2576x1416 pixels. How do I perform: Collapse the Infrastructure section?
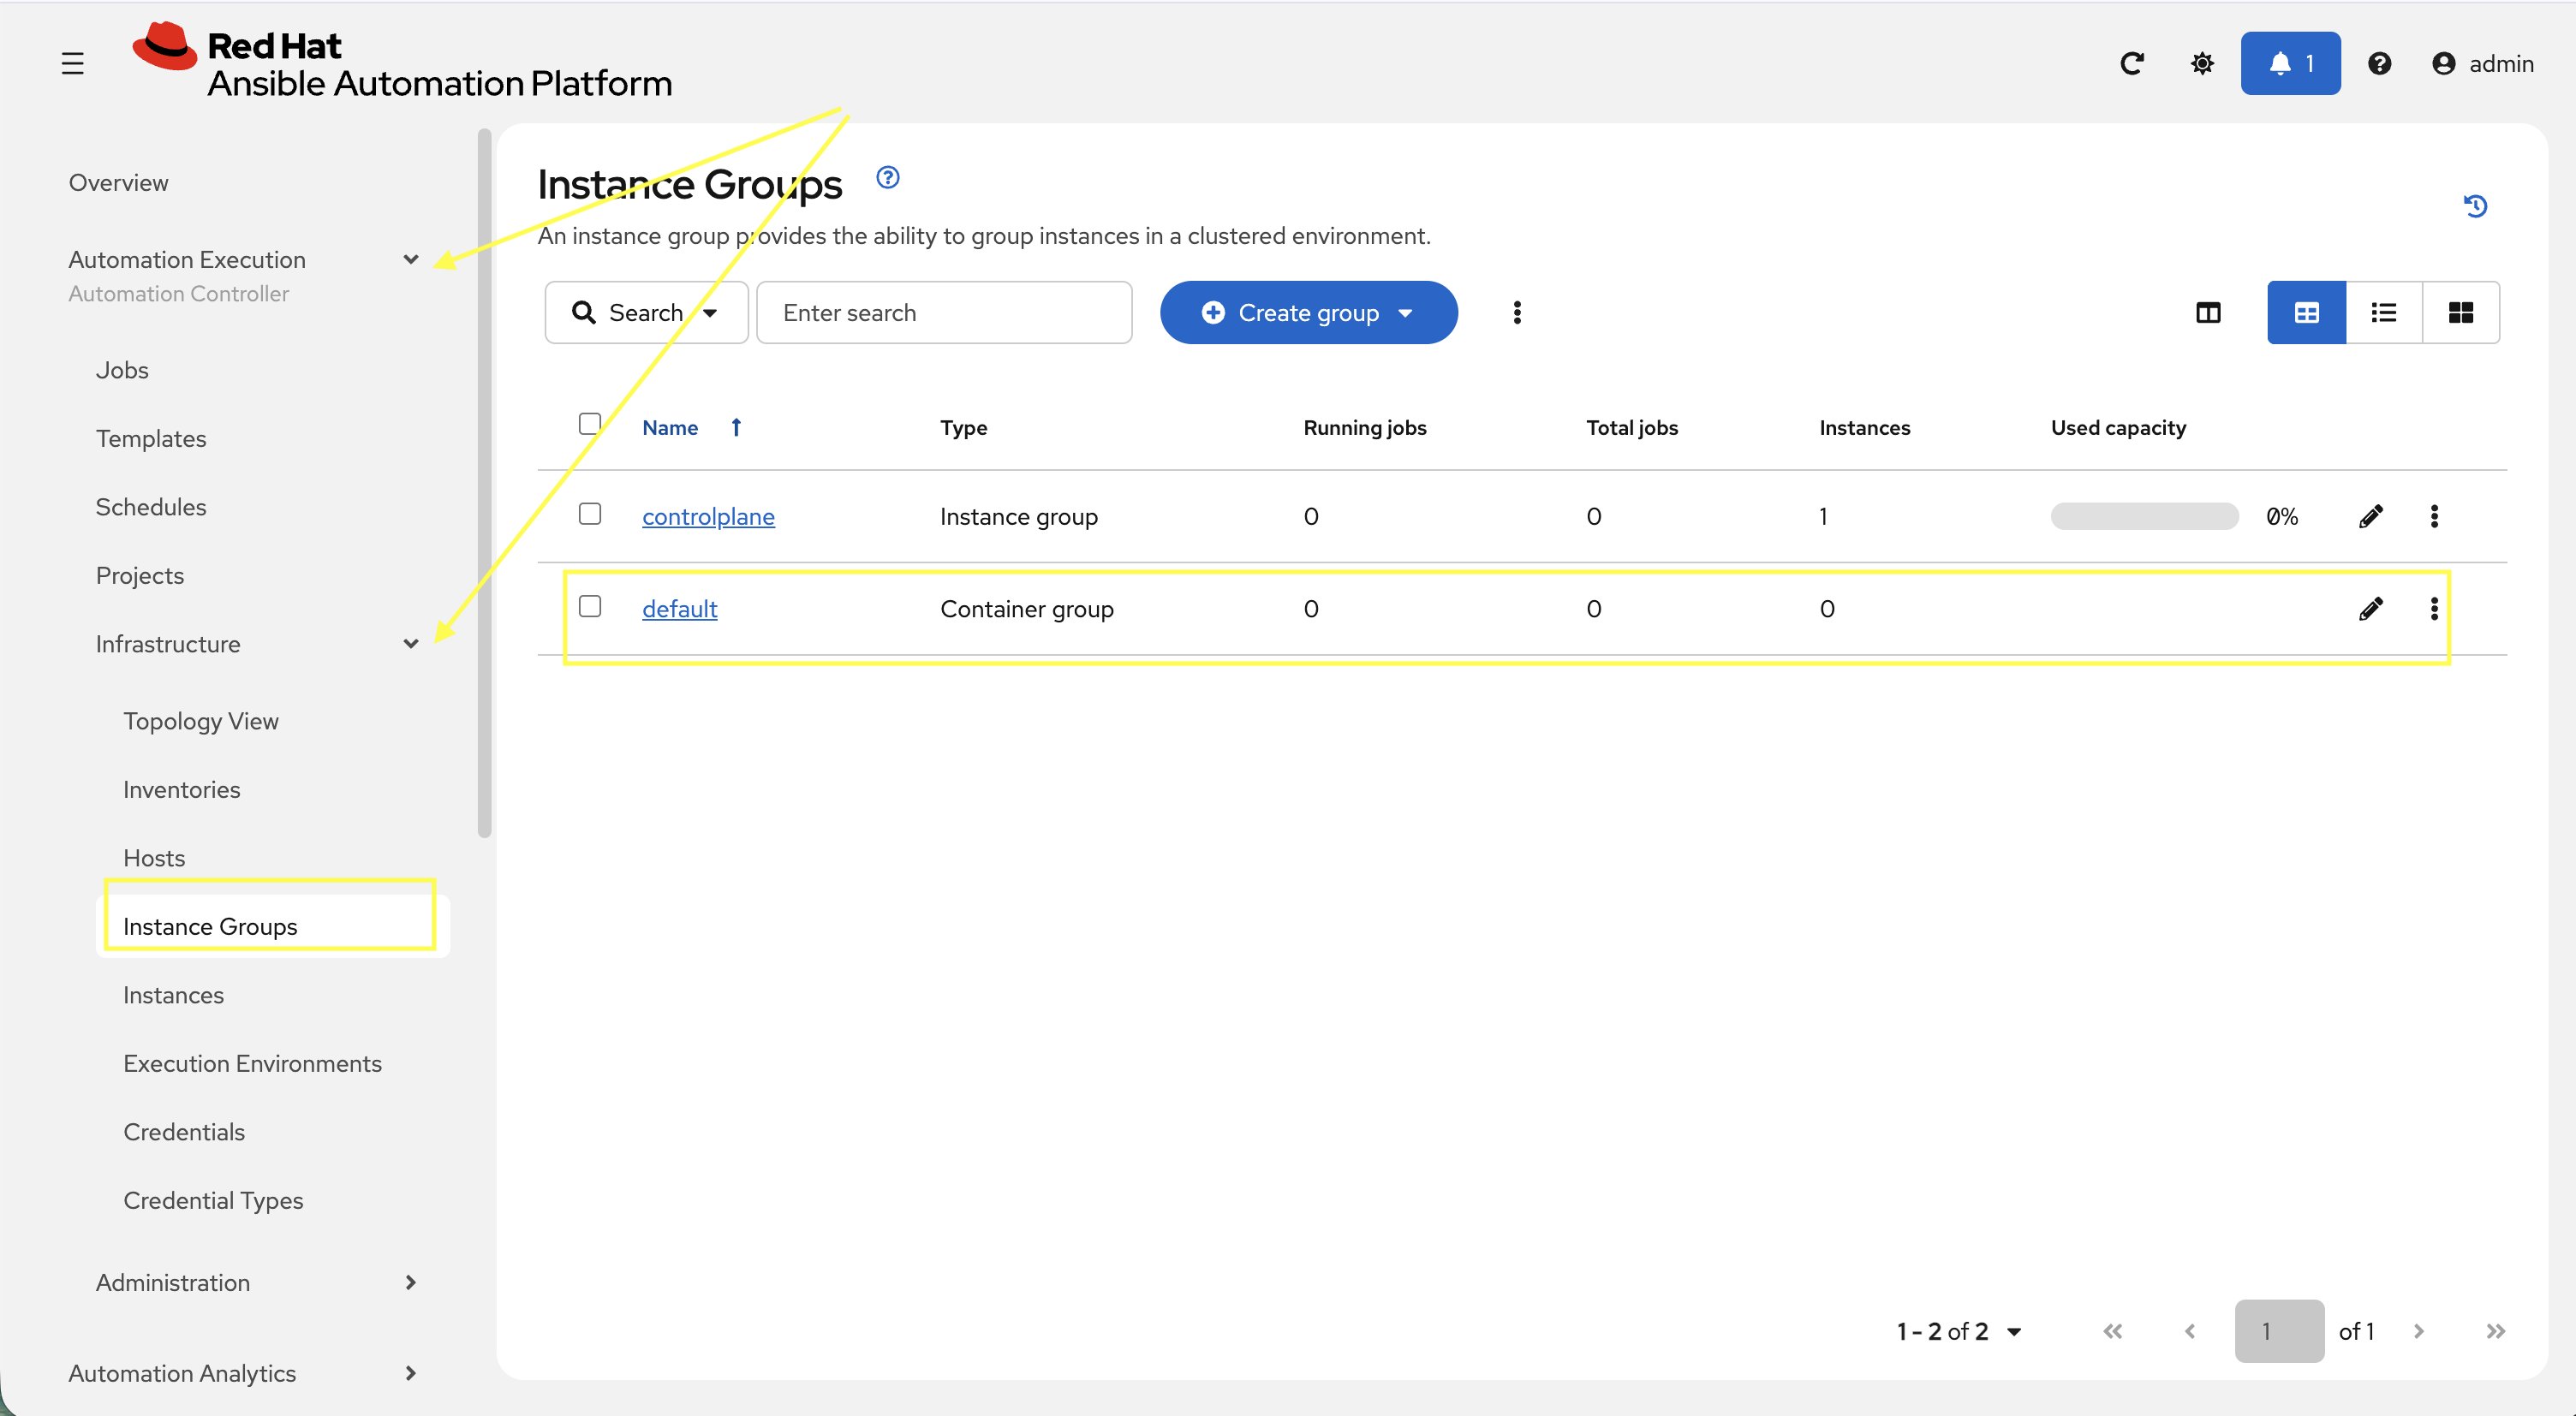(x=410, y=644)
